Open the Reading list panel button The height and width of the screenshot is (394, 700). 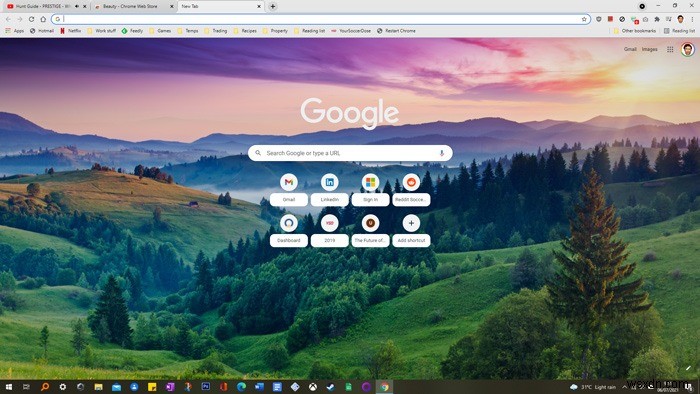click(x=679, y=31)
